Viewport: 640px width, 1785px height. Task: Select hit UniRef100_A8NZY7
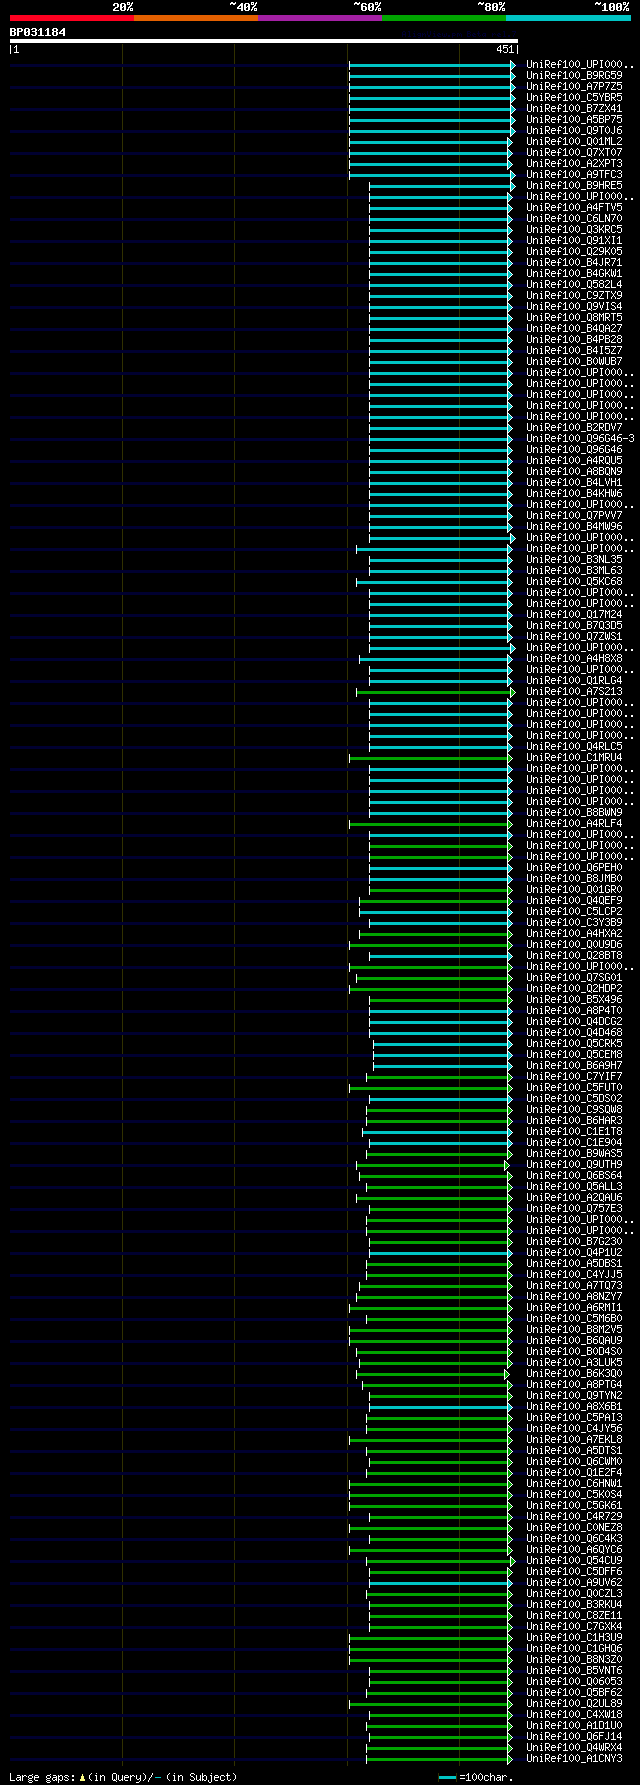(574, 1296)
